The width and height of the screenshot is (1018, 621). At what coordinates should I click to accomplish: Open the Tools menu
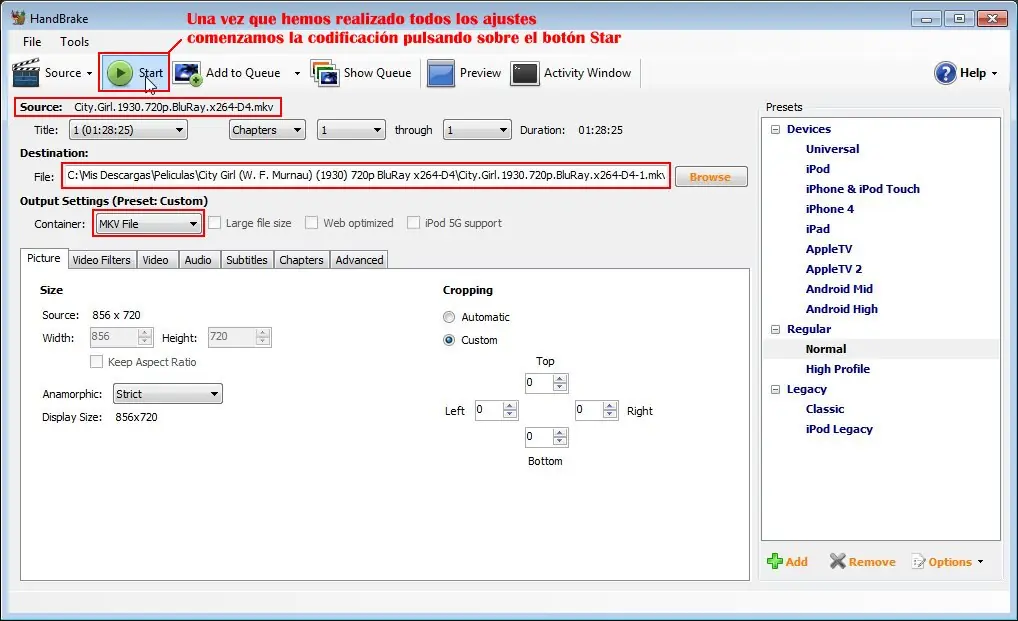click(x=75, y=42)
